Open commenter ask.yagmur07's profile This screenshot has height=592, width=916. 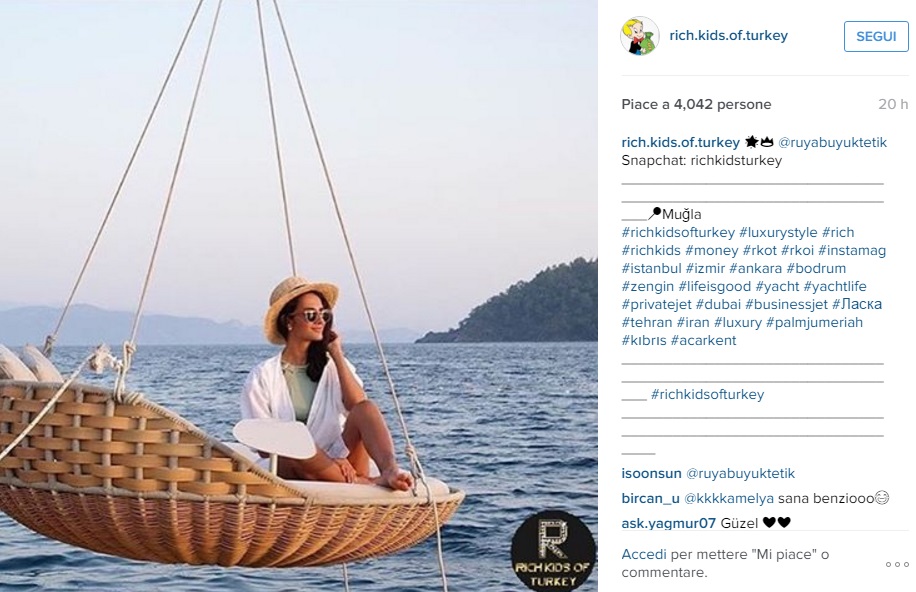coord(668,523)
